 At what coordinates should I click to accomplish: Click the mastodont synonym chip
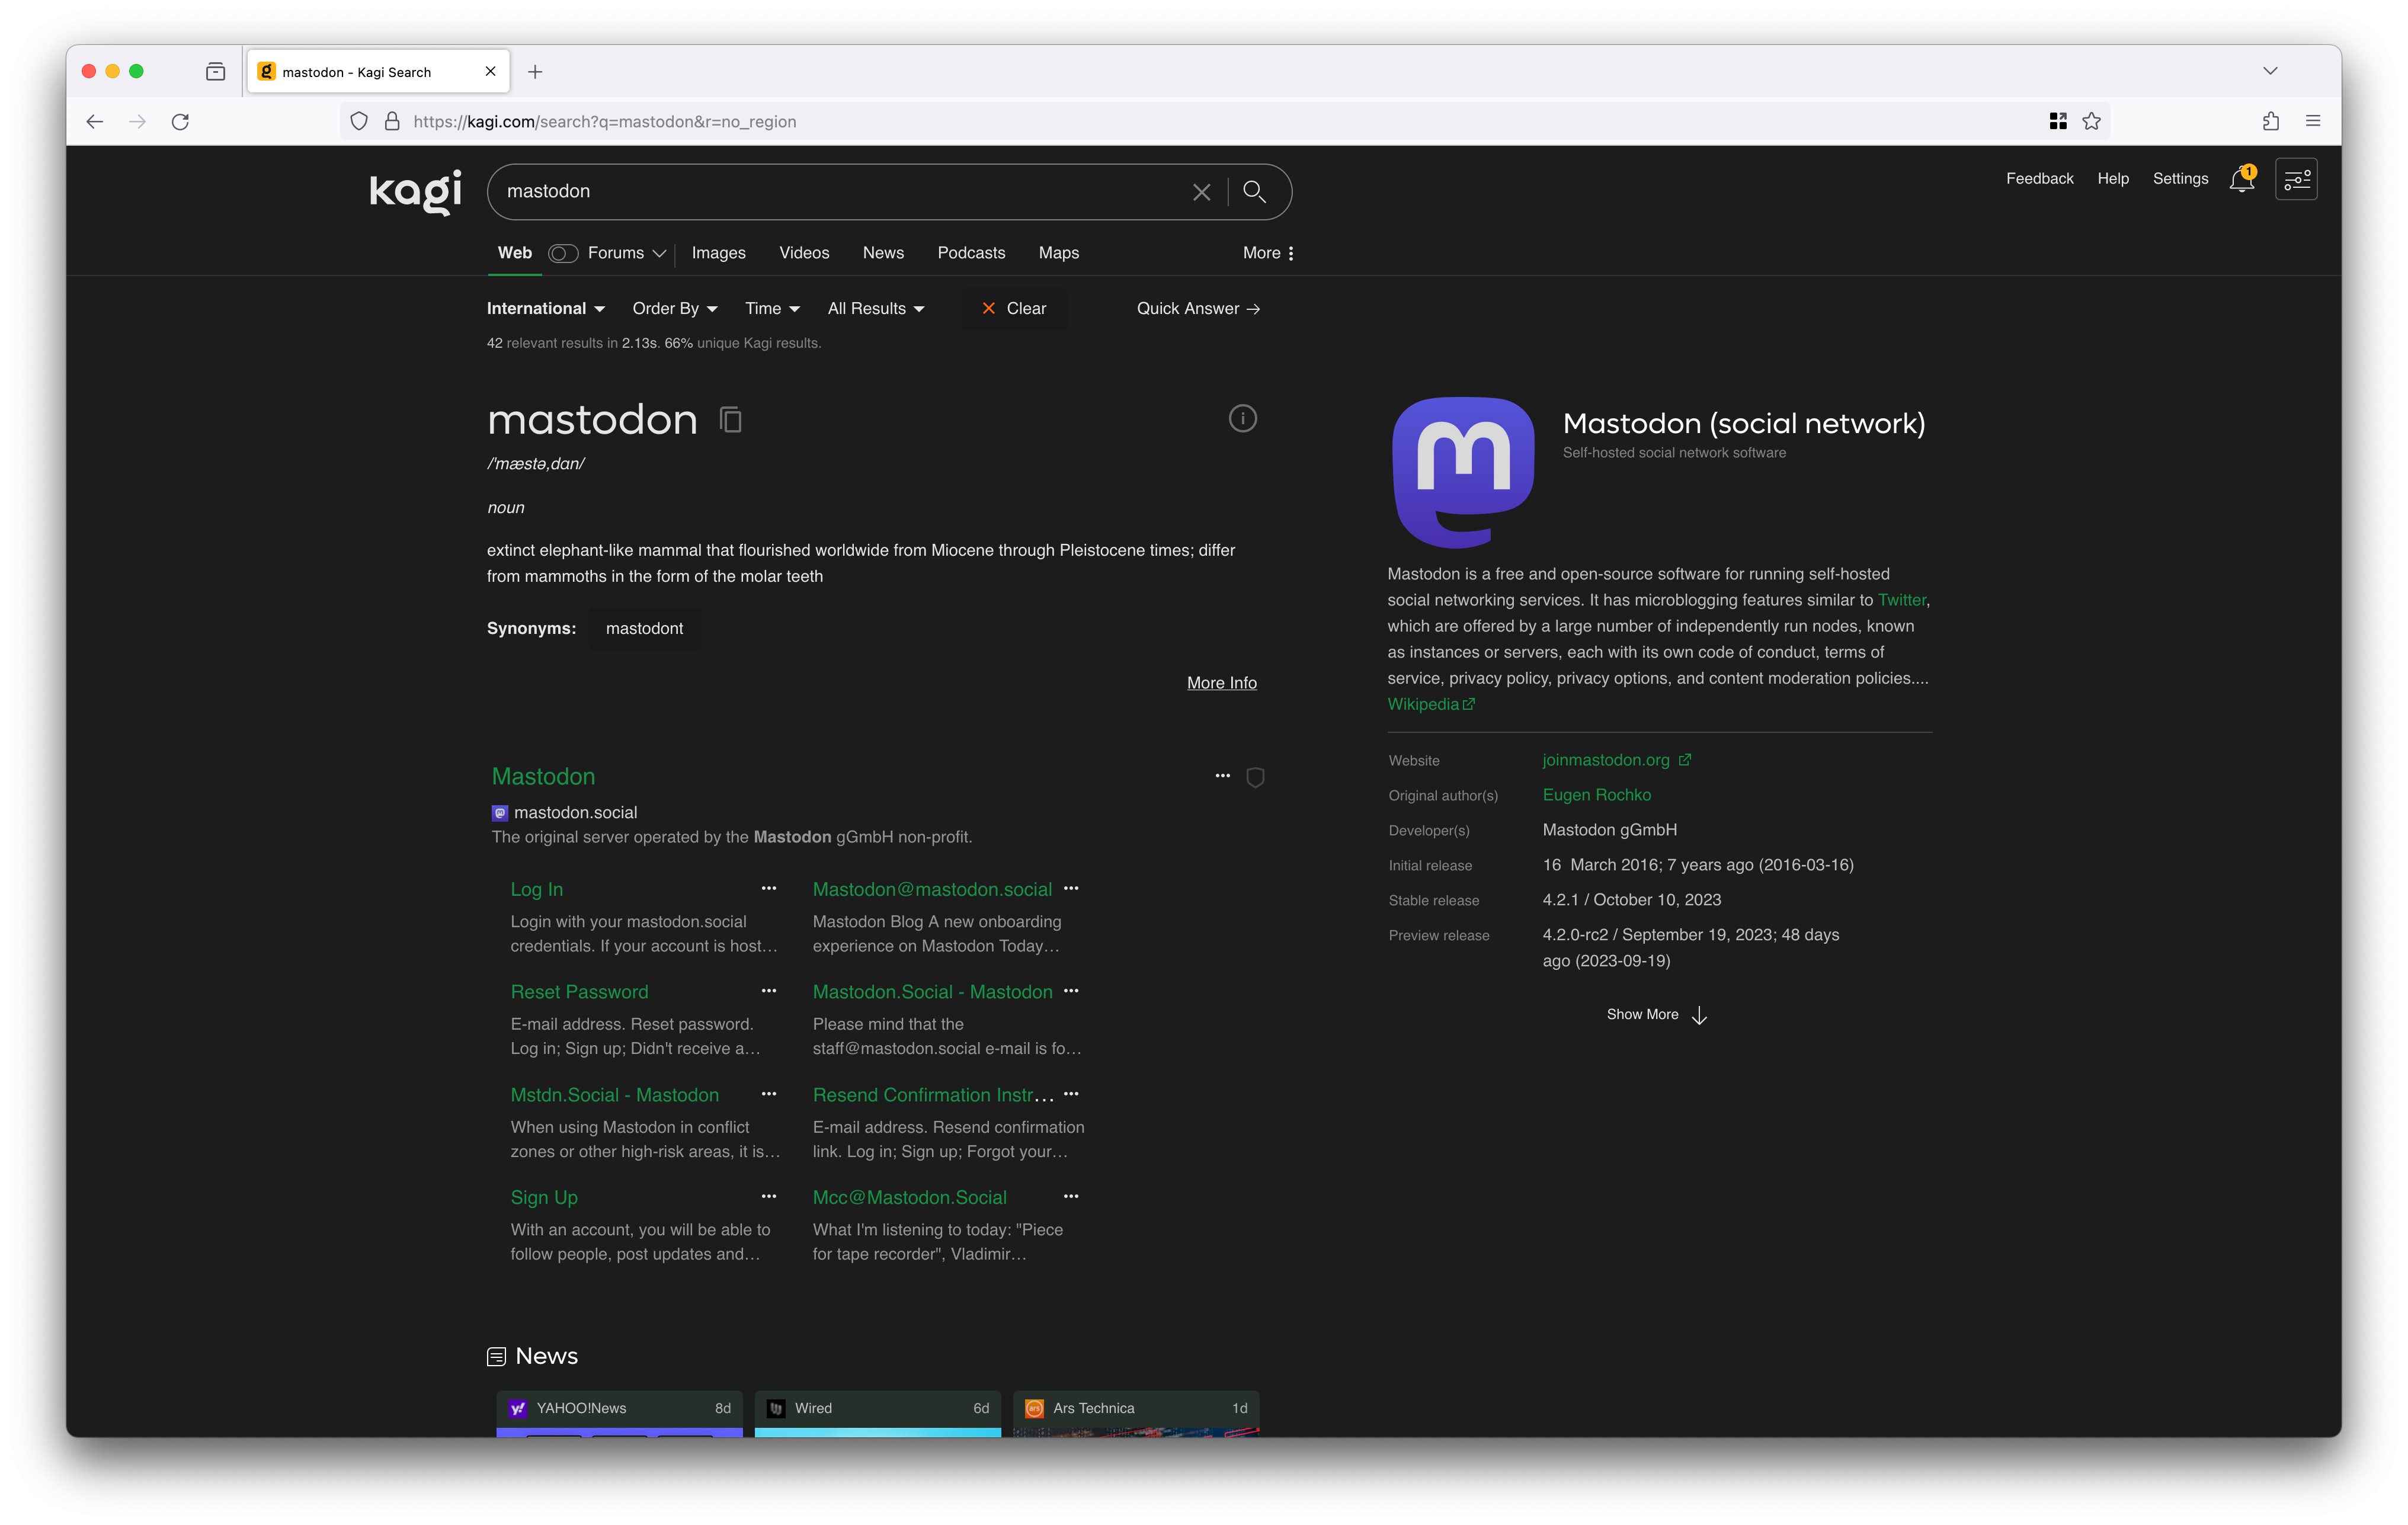click(644, 628)
